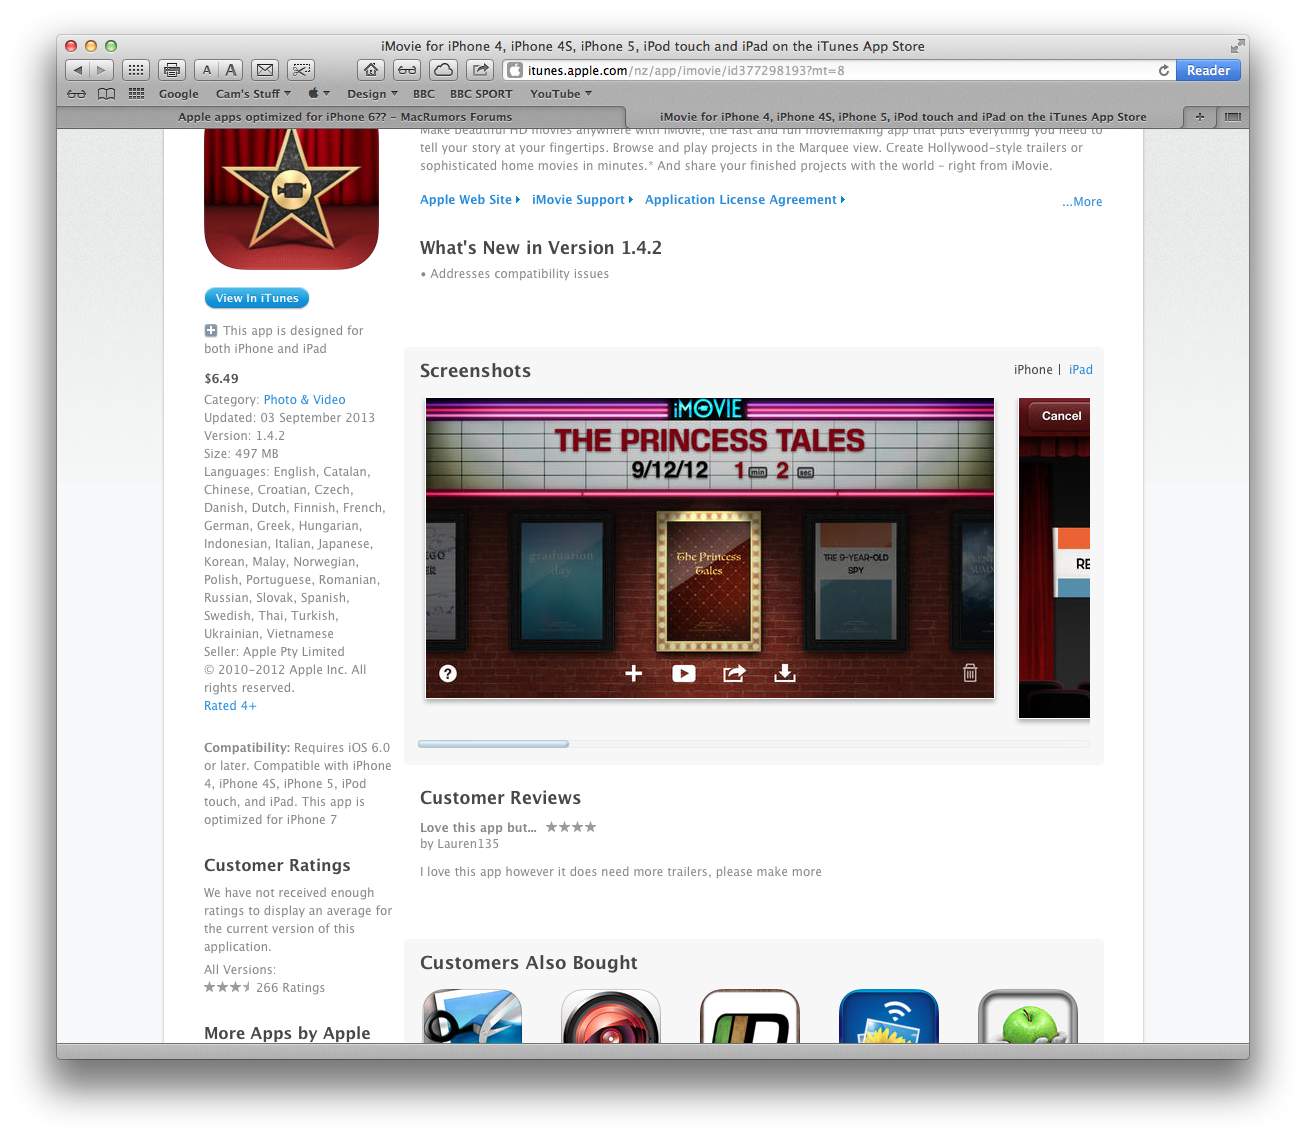
Task: Tap the import download icon in screenshot
Action: click(785, 674)
